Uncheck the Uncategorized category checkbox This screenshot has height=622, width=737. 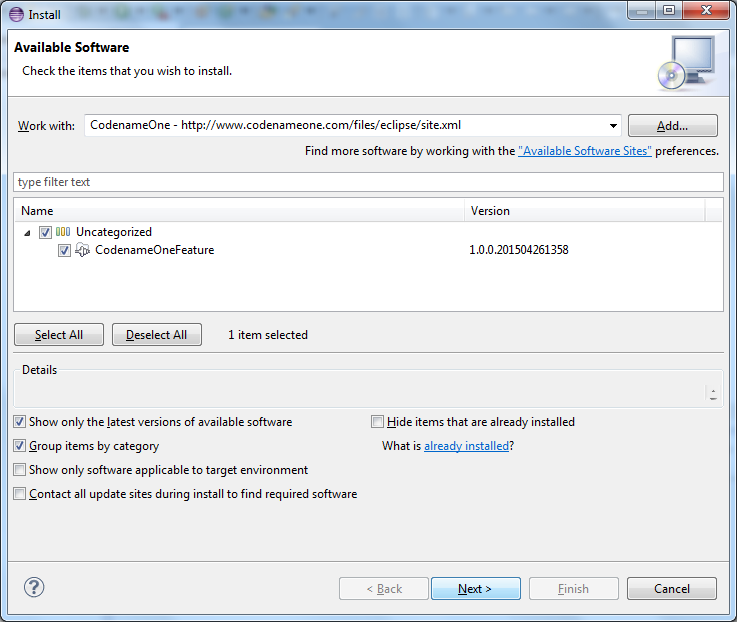45,232
